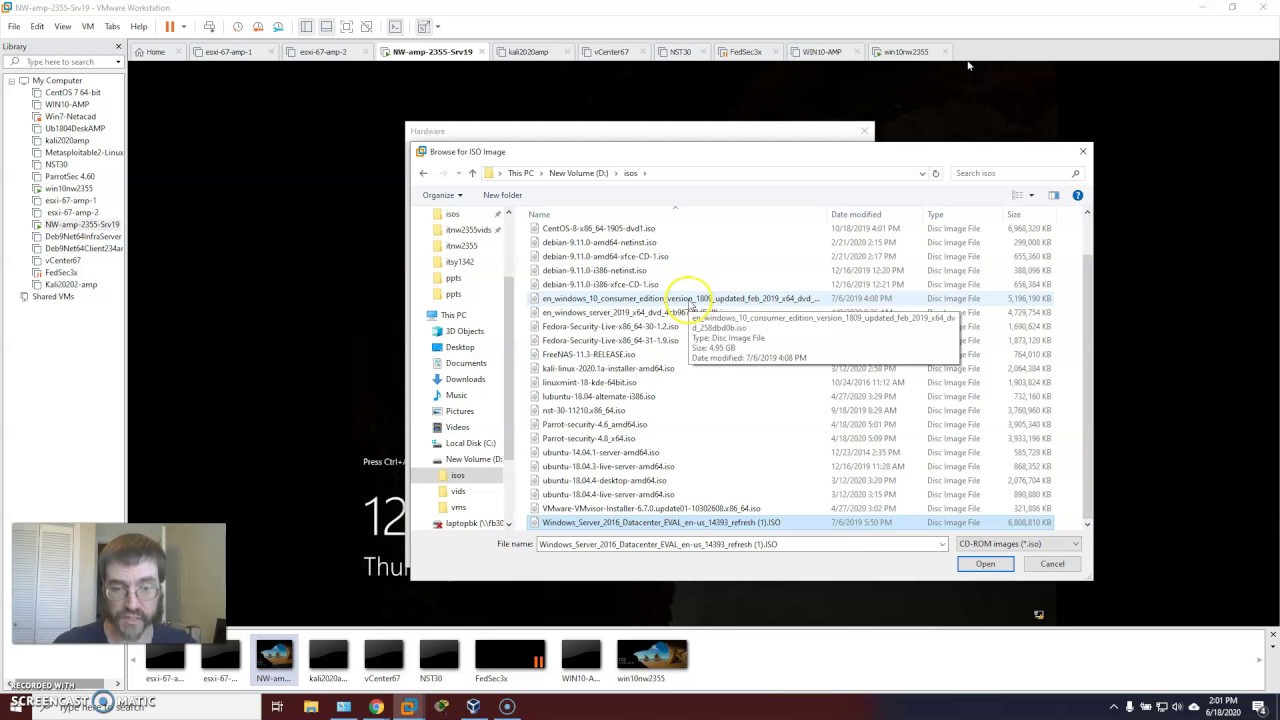Select the win10nw2355 thumbnail in thumbnail bar
Viewport: 1280px width, 720px height.
click(x=652, y=661)
